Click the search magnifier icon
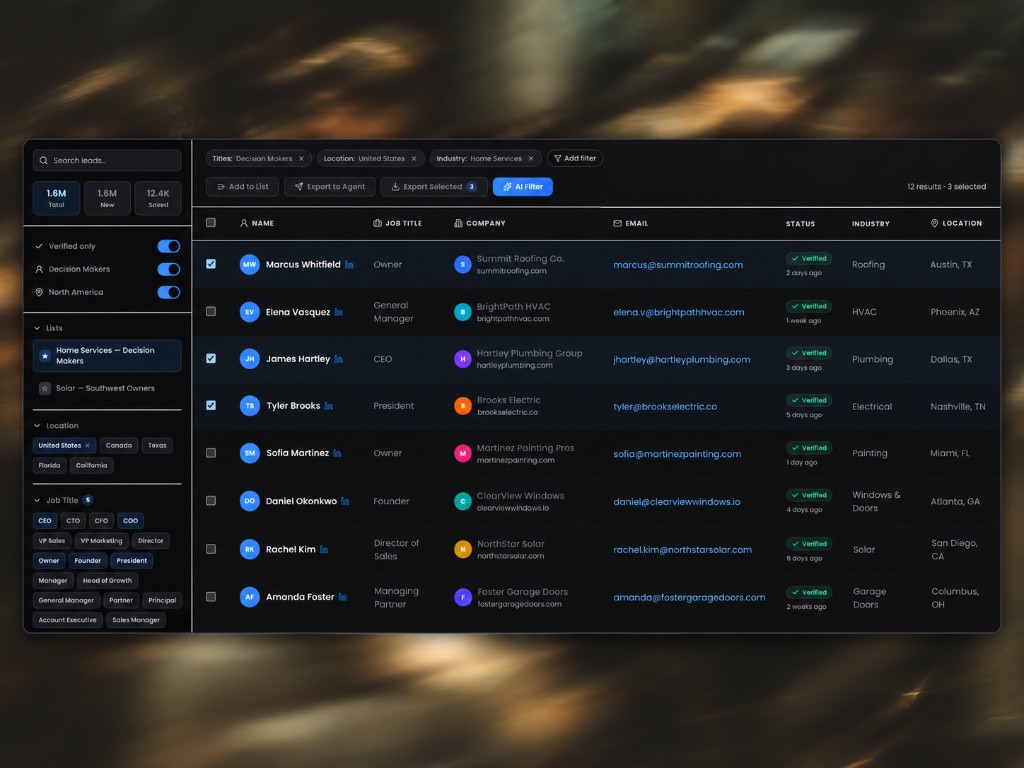Screen dimensions: 1024x768 (43, 161)
